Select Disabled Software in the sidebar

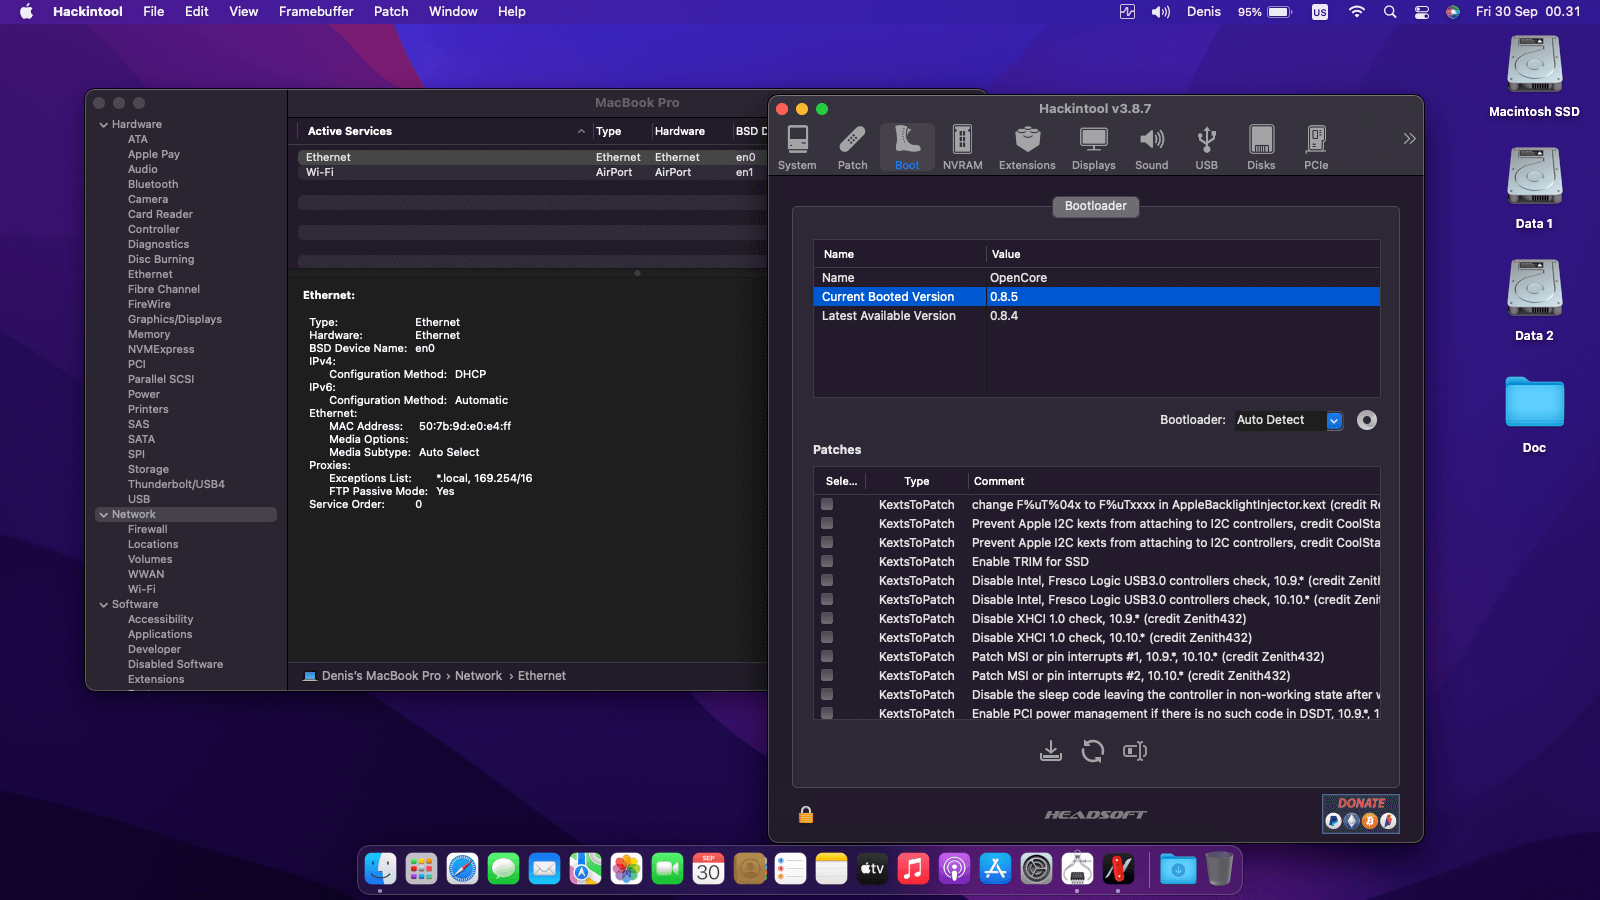coord(175,665)
